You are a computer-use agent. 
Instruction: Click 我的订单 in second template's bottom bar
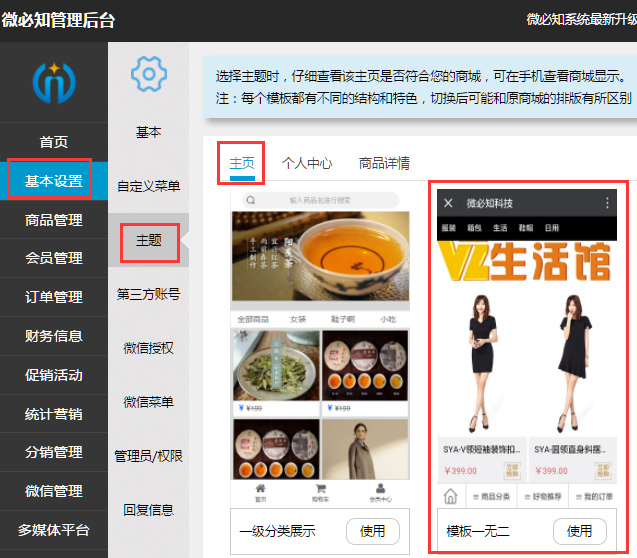point(594,496)
